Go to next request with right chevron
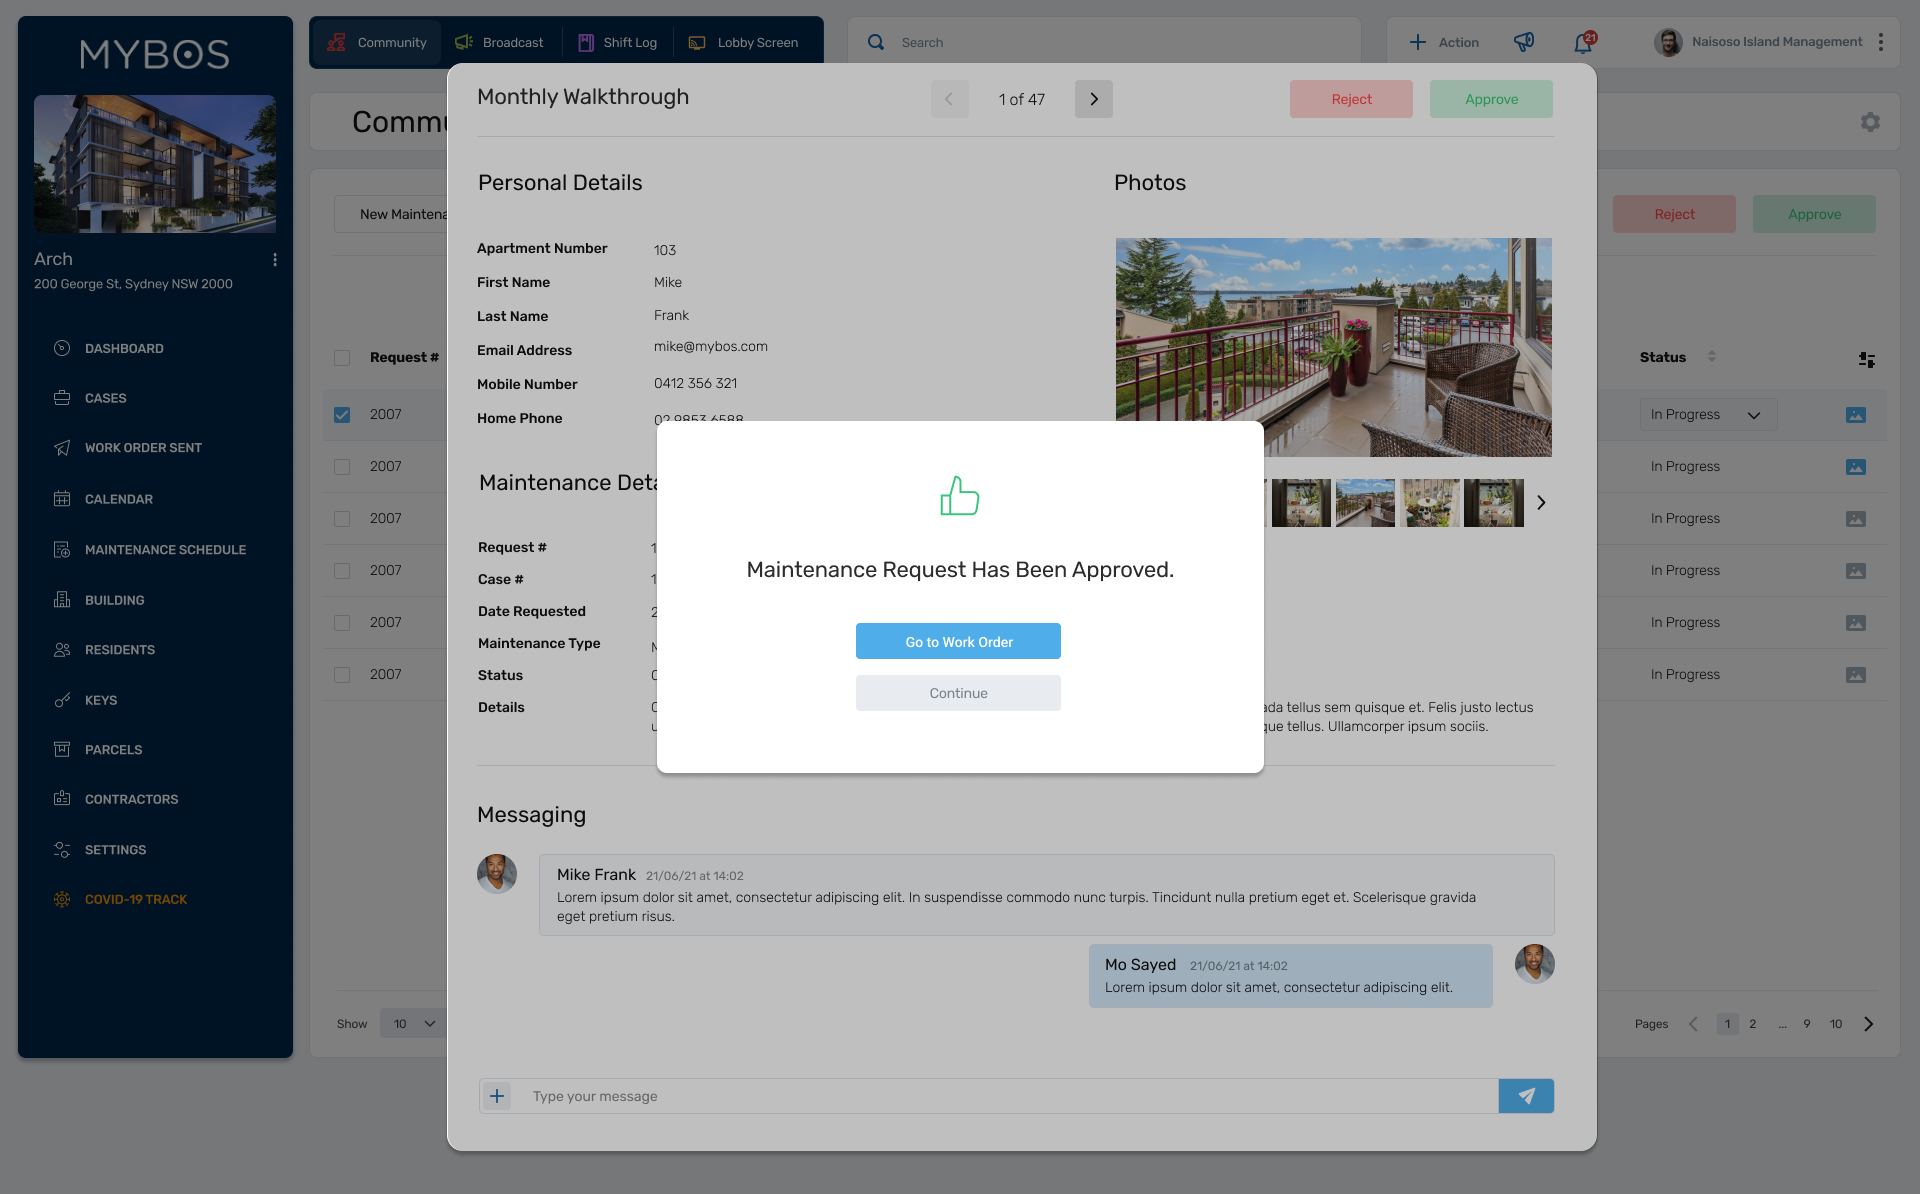1920x1194 pixels. pos(1093,99)
